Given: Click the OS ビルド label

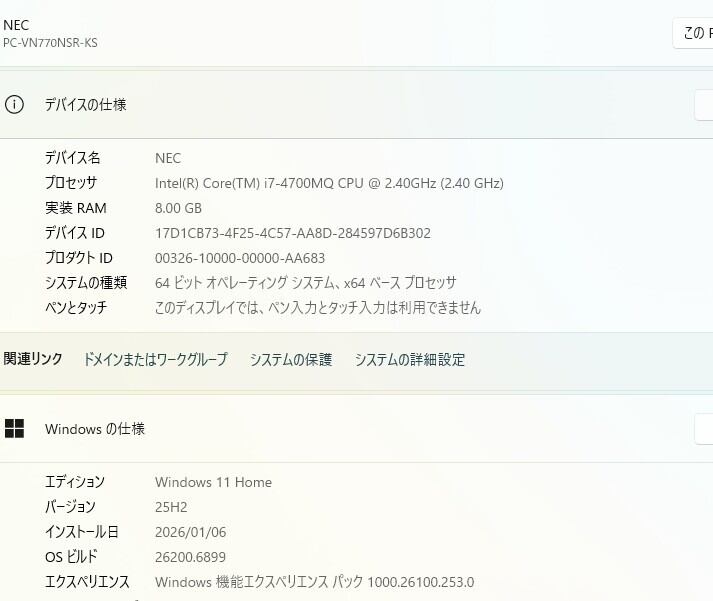Looking at the screenshot, I should coord(71,556).
